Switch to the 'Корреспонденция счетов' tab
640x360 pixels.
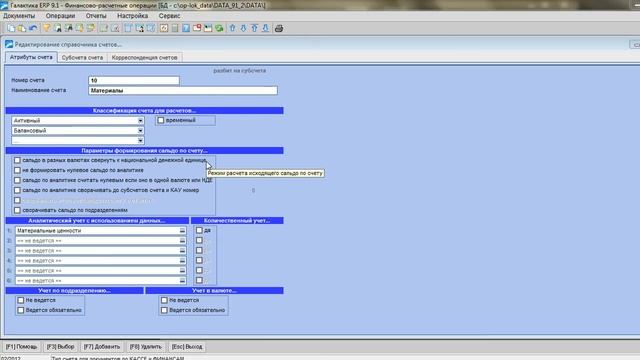click(144, 58)
